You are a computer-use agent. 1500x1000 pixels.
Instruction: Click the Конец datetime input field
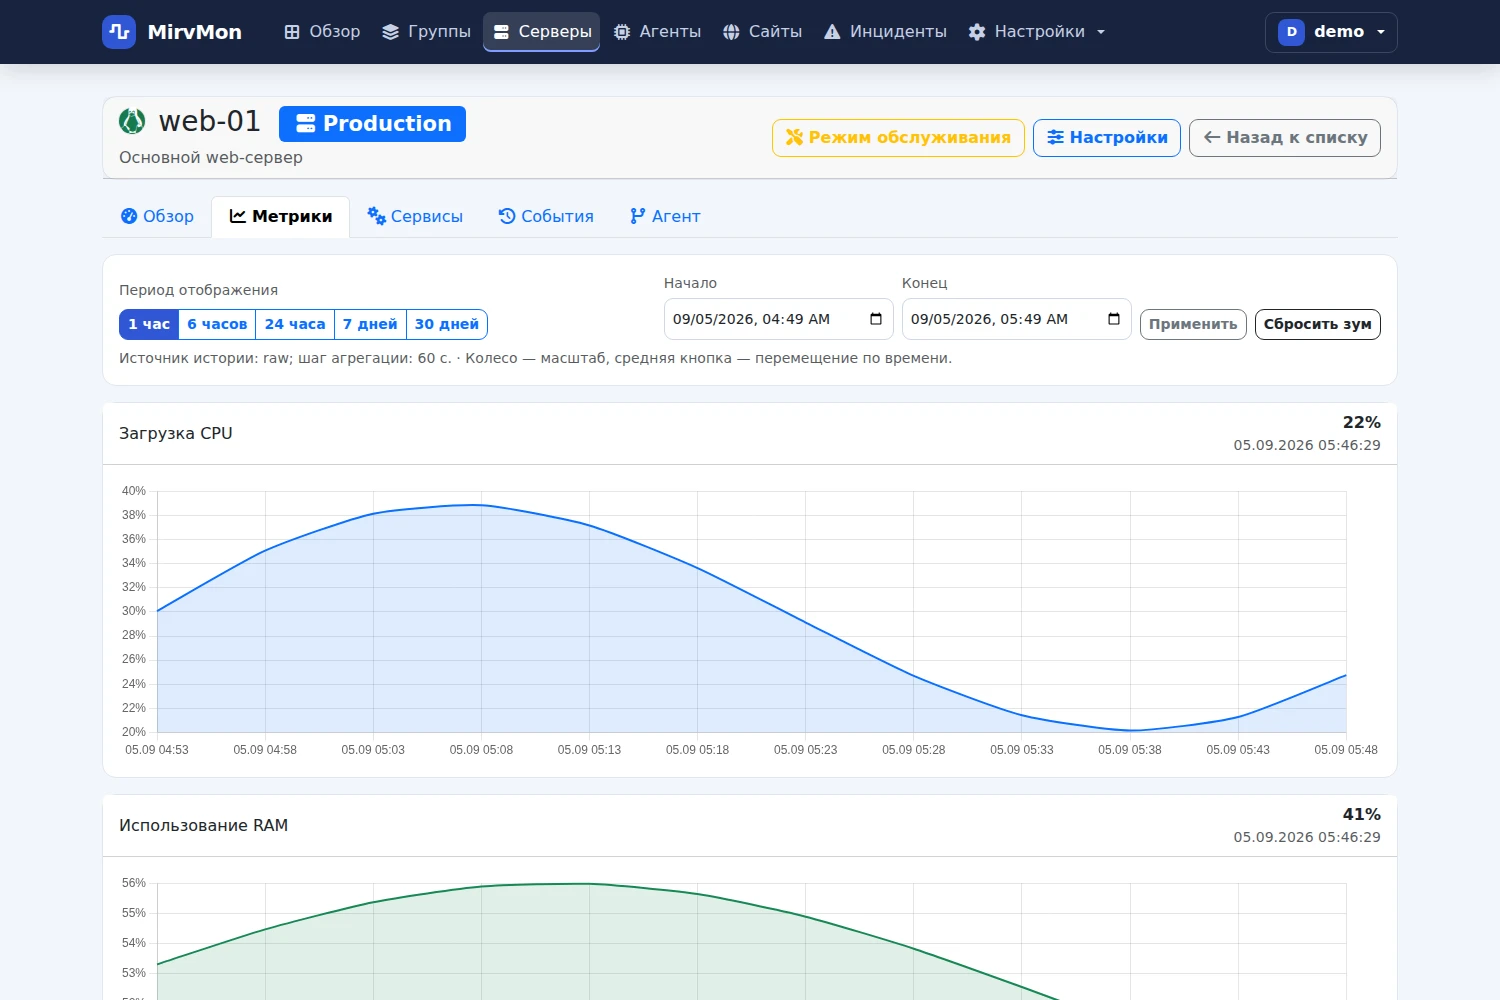pos(1016,319)
